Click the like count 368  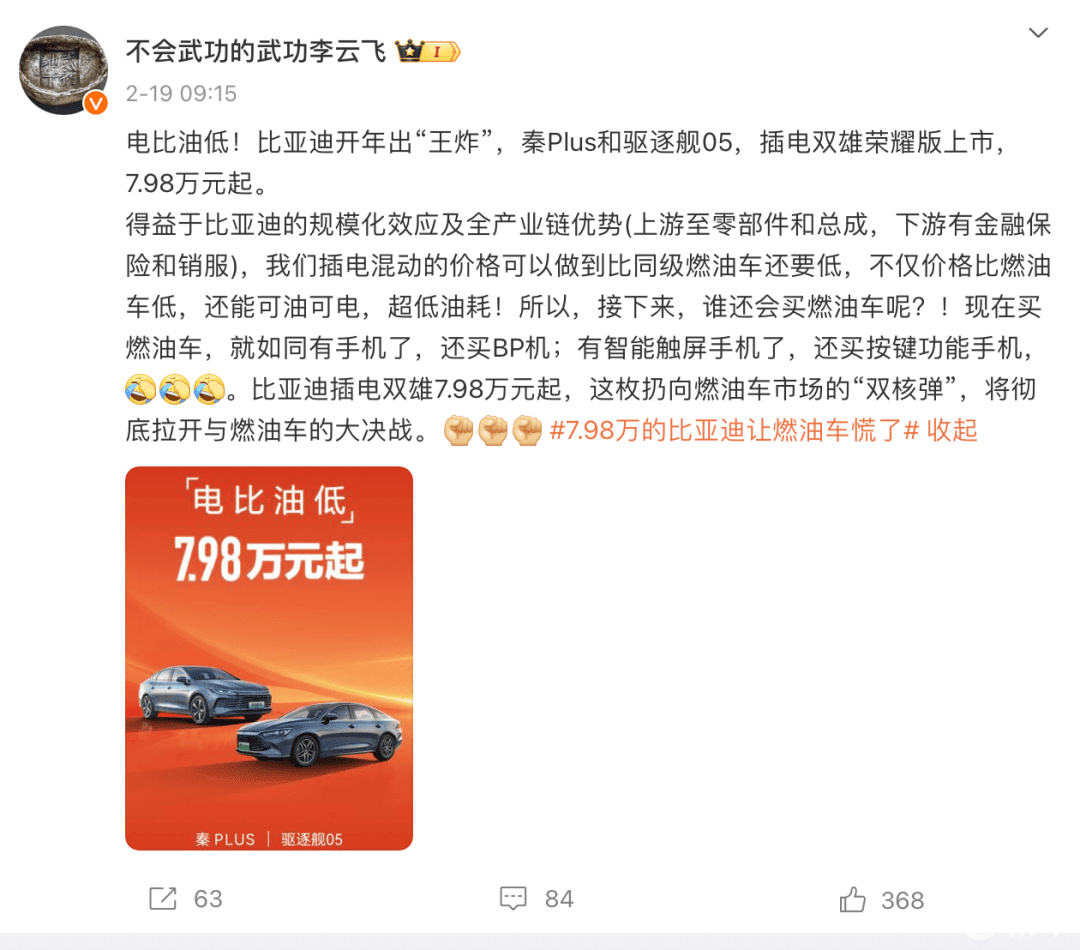(903, 900)
